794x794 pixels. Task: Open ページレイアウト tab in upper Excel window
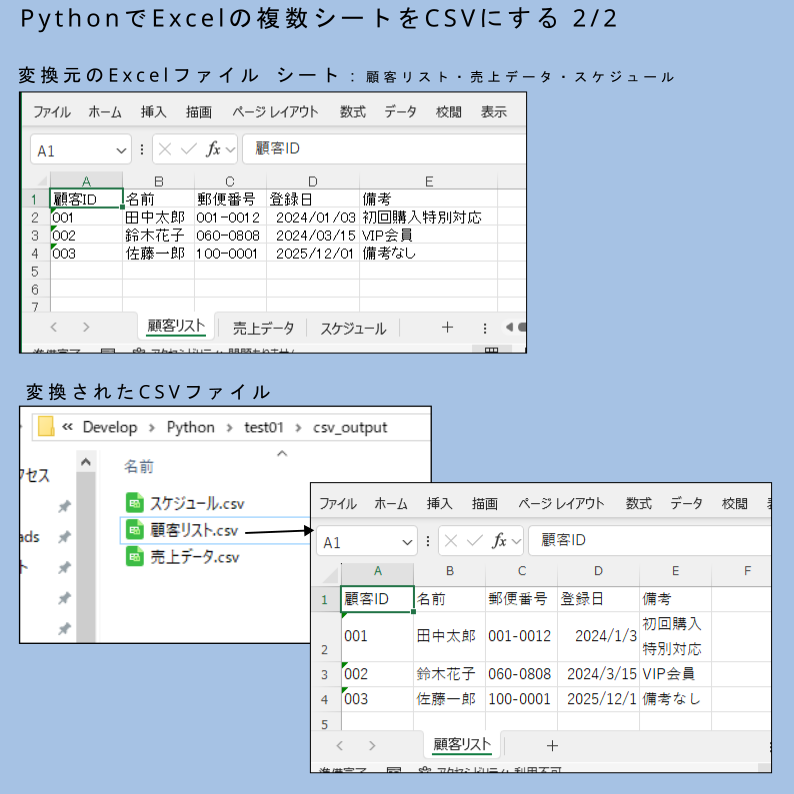tap(275, 112)
